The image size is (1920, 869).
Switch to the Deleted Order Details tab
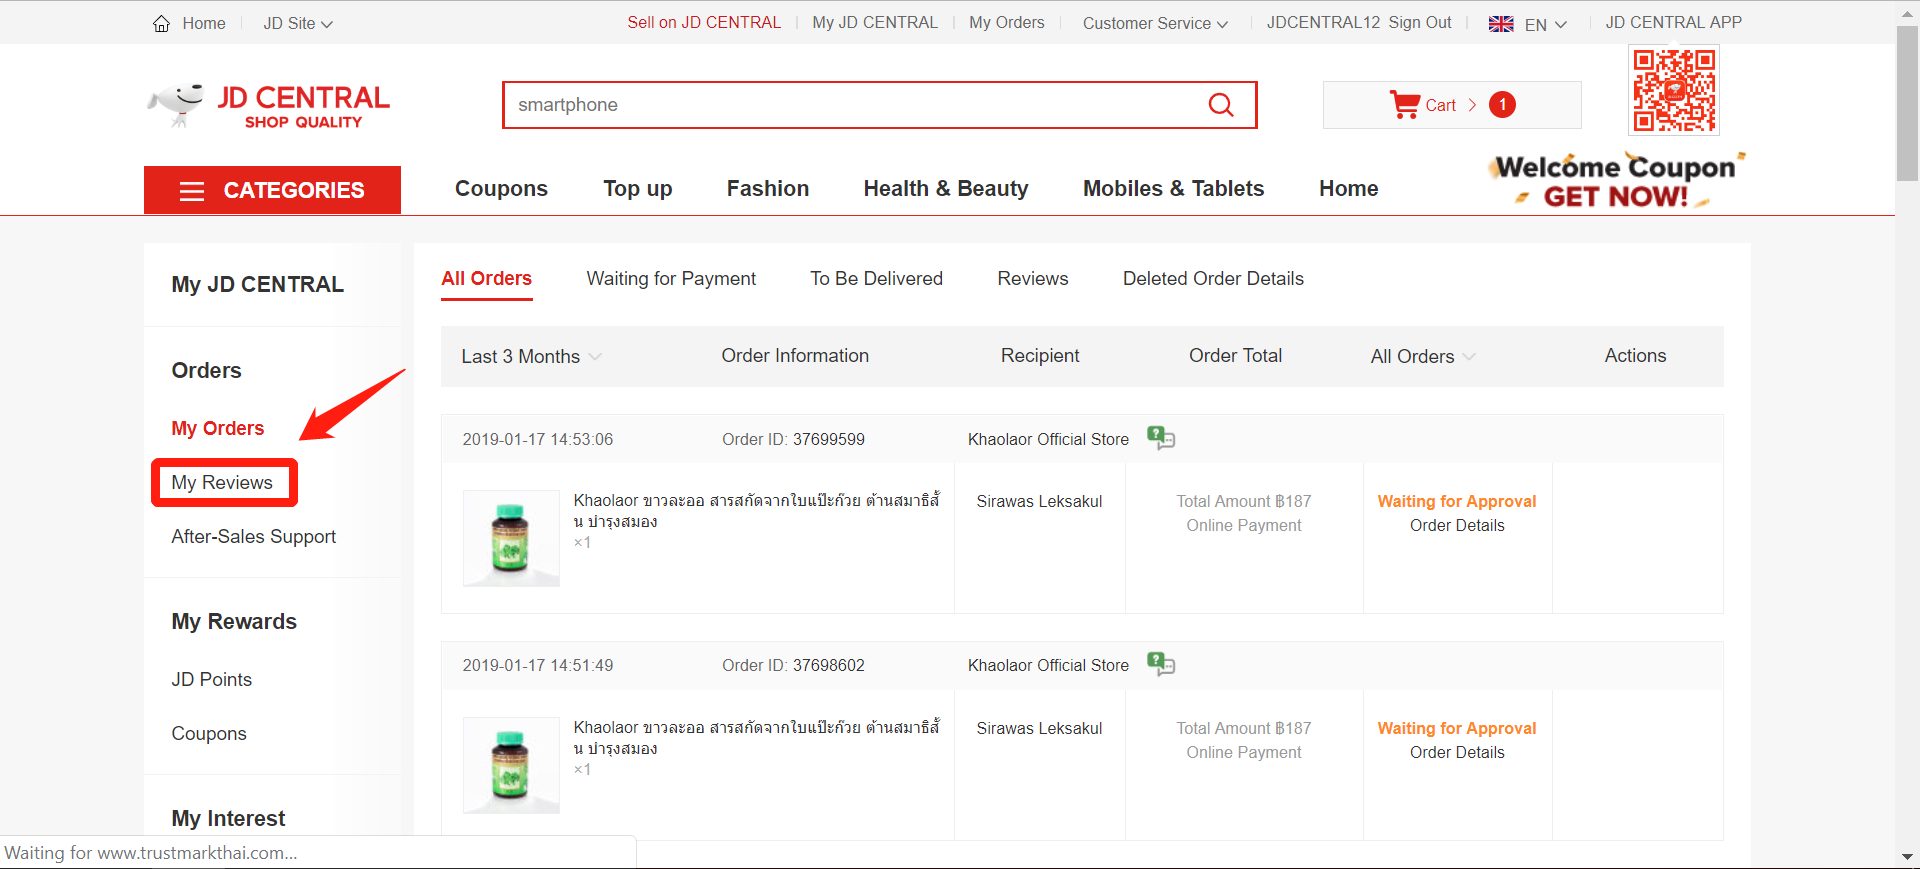pos(1213,279)
